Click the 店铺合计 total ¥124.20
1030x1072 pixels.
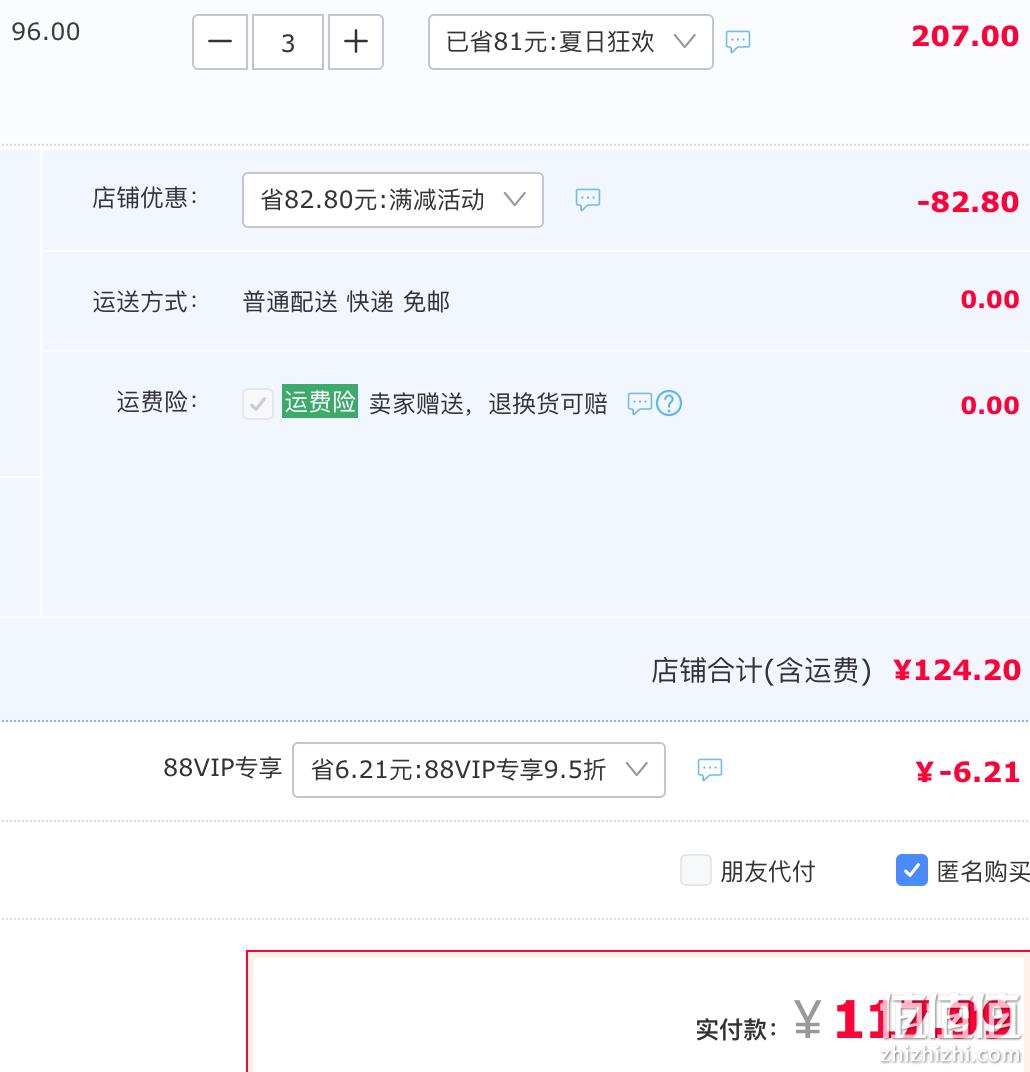[957, 670]
